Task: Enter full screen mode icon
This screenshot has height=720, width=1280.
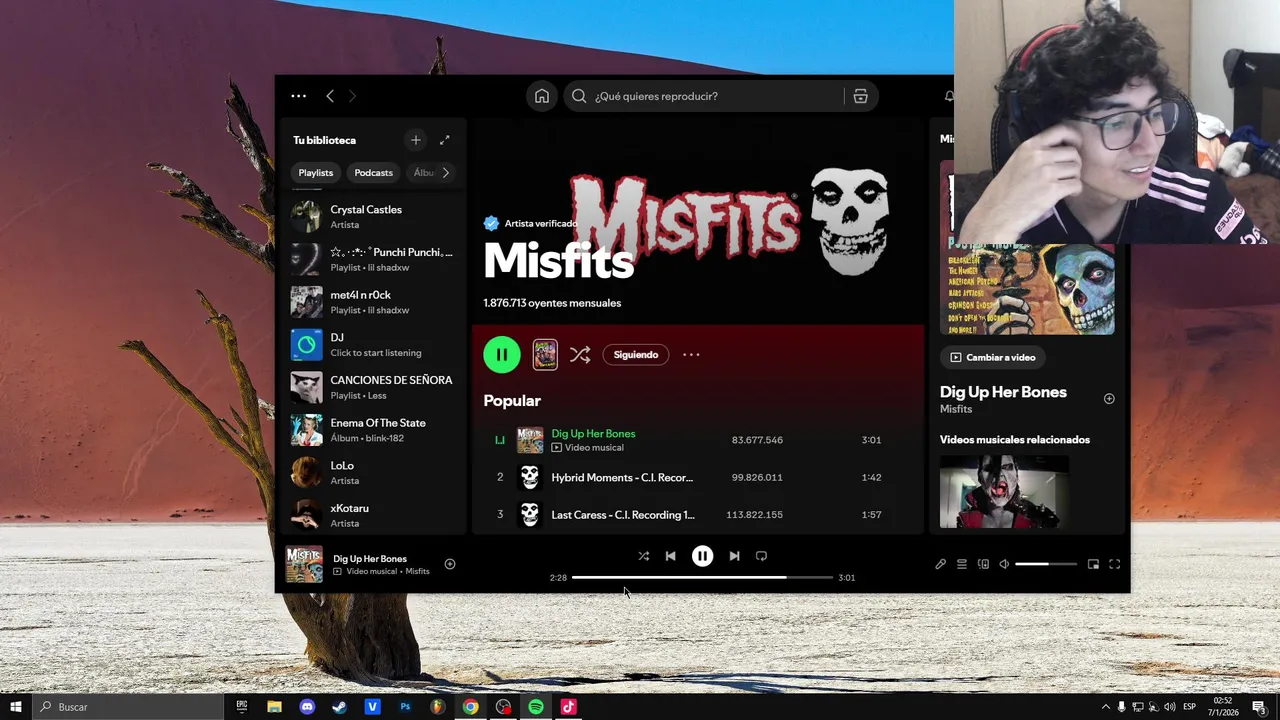Action: tap(1115, 564)
